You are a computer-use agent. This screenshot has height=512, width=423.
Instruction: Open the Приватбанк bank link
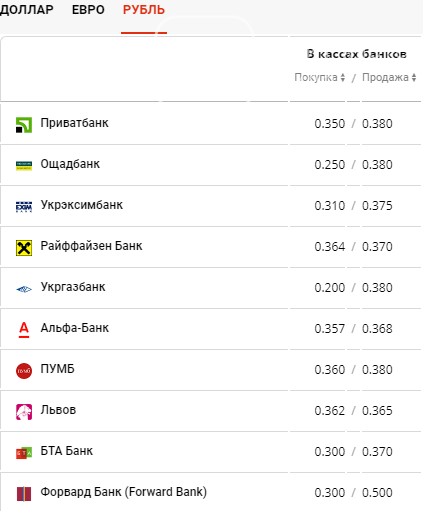coord(75,123)
